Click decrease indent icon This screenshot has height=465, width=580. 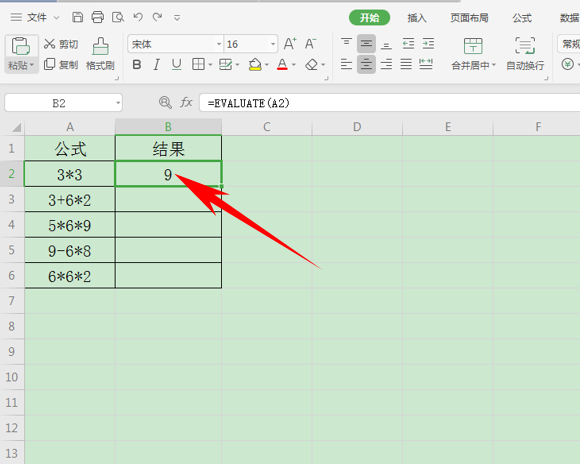tap(408, 44)
